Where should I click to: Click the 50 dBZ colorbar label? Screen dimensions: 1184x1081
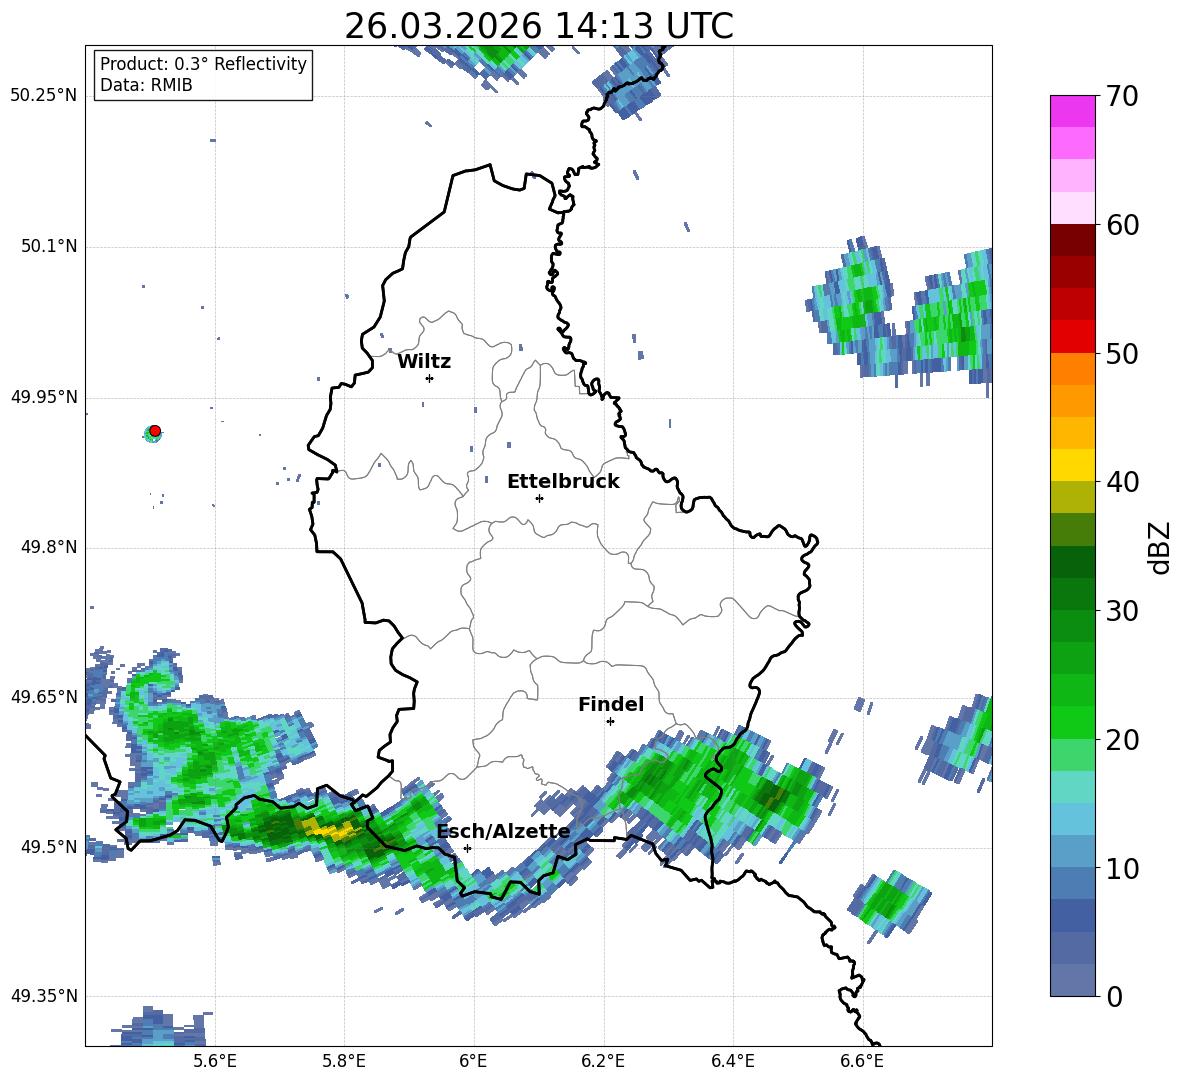tap(1122, 353)
